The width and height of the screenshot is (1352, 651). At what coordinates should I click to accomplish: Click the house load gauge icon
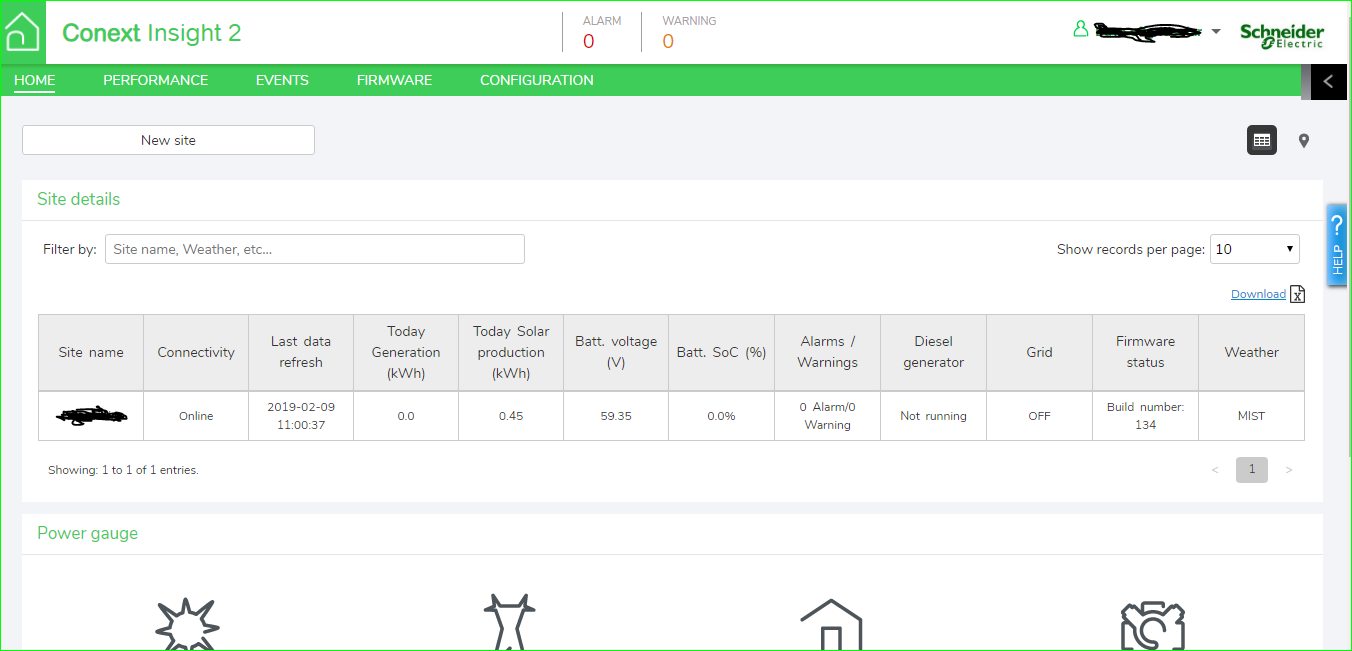tap(831, 624)
